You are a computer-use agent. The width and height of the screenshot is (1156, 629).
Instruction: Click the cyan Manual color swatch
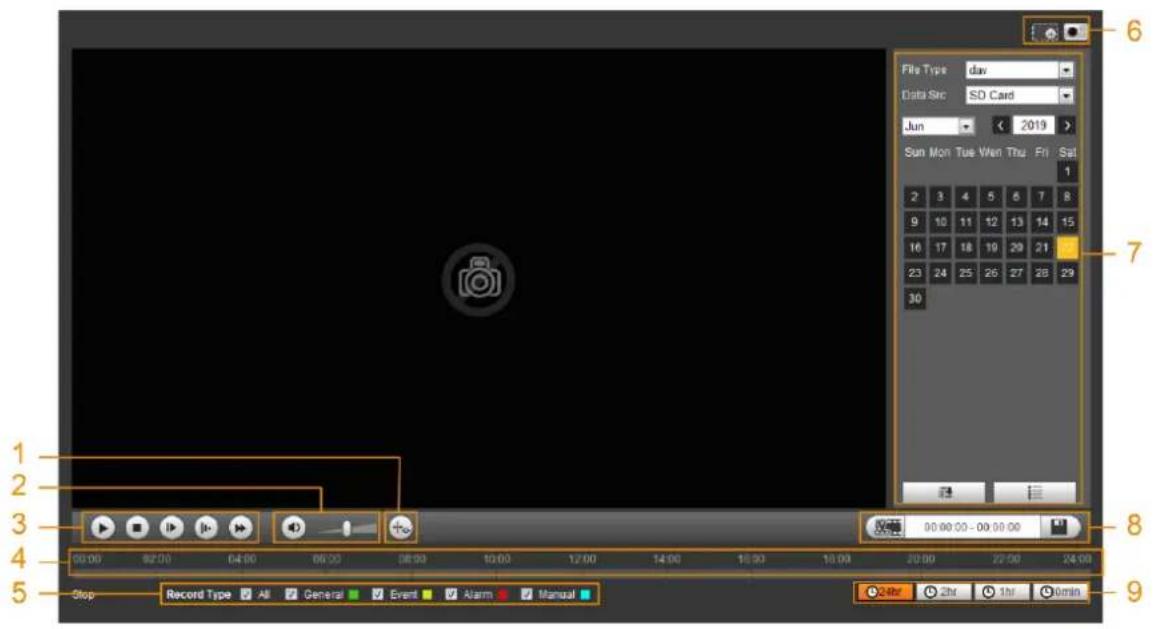coord(585,594)
